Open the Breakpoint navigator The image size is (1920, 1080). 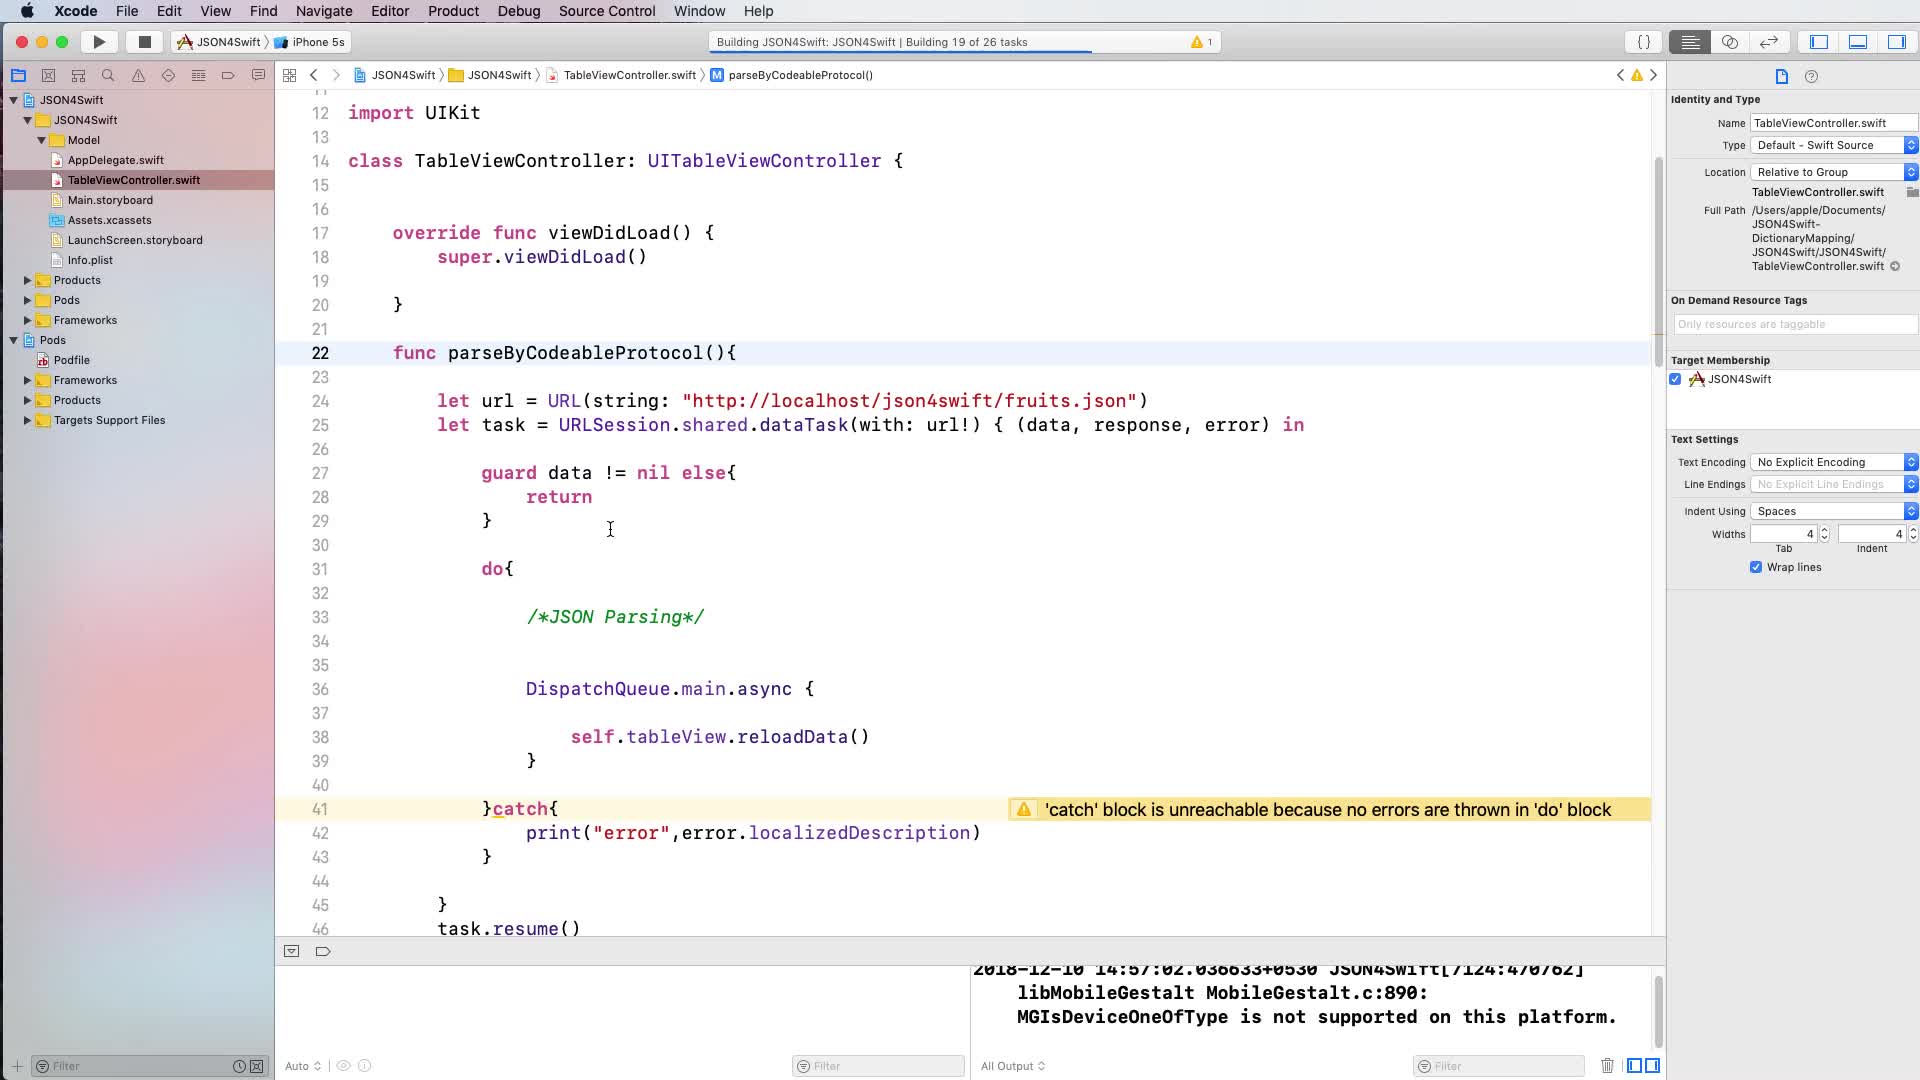pyautogui.click(x=228, y=75)
